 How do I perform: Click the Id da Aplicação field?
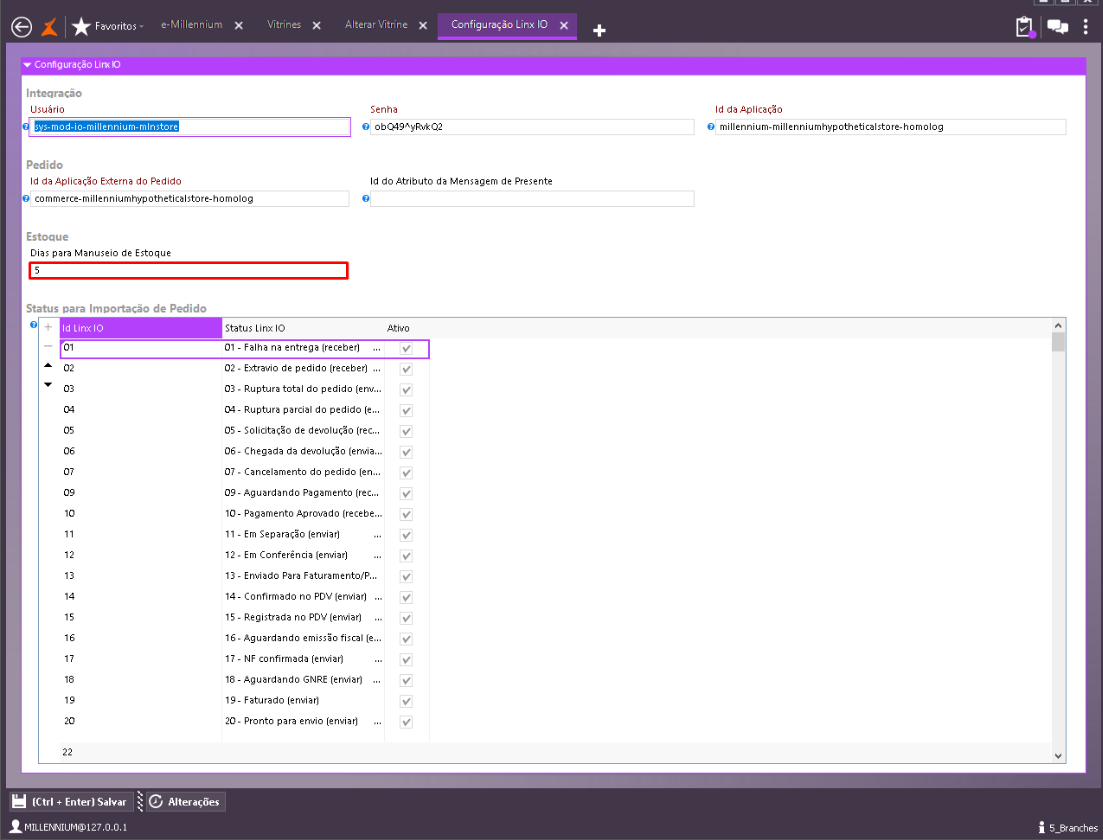(x=891, y=127)
